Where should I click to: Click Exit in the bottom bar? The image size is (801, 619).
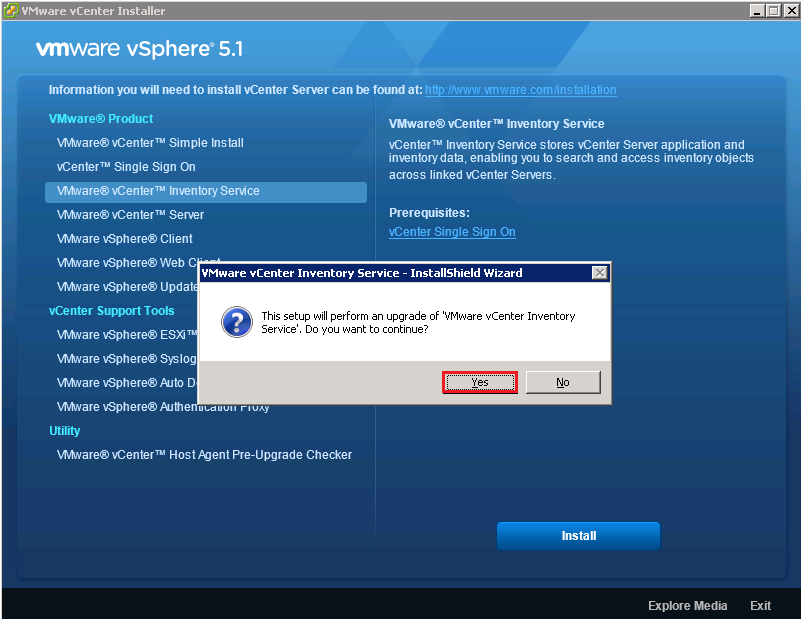760,606
